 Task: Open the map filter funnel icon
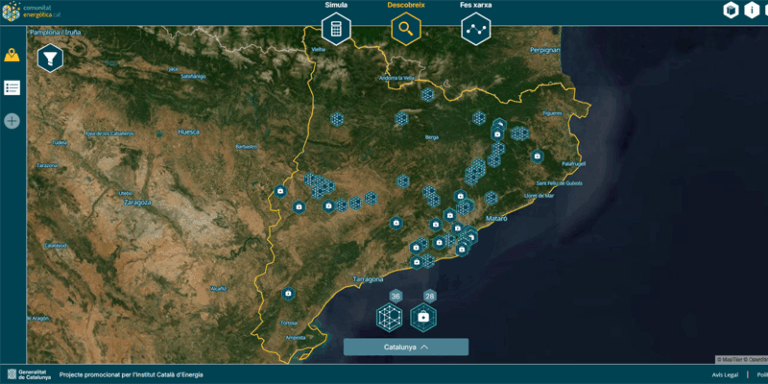[50, 58]
